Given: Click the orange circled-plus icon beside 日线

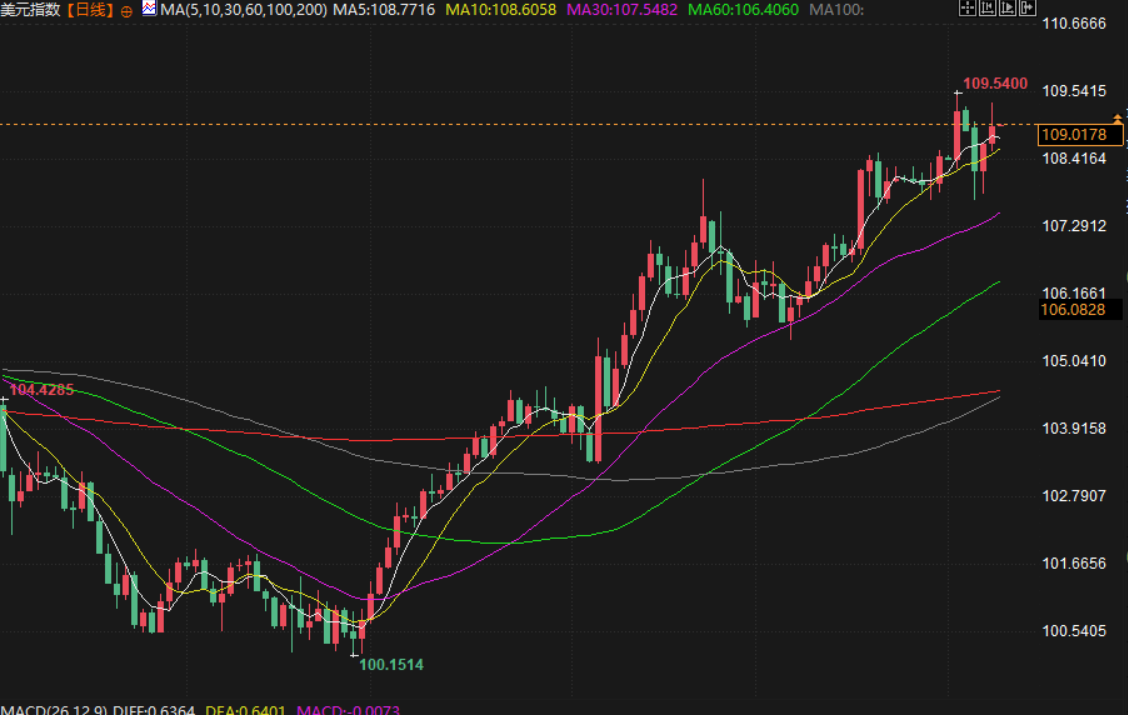Looking at the screenshot, I should pos(126,11).
